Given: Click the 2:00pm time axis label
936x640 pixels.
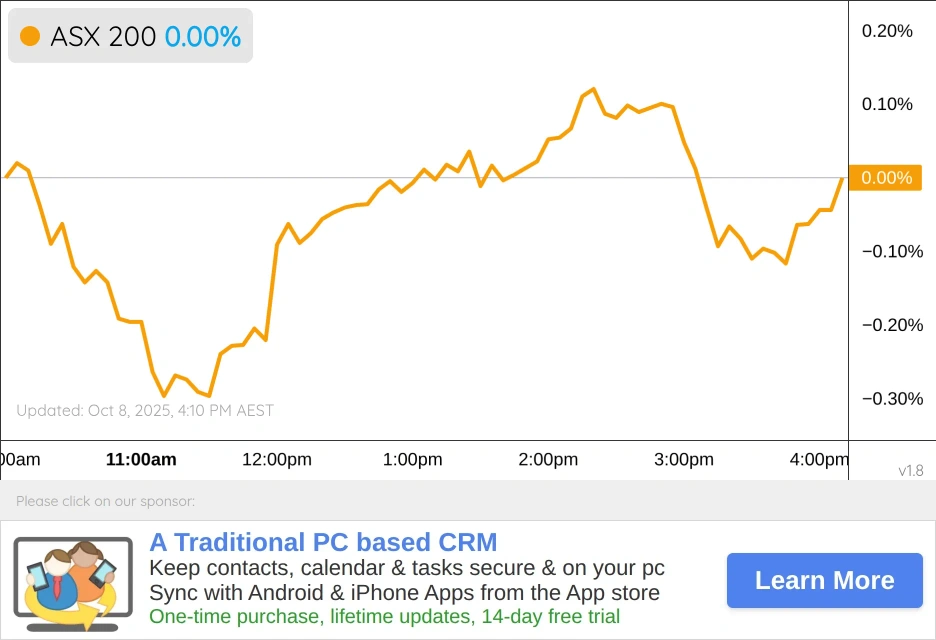Looking at the screenshot, I should click(548, 460).
